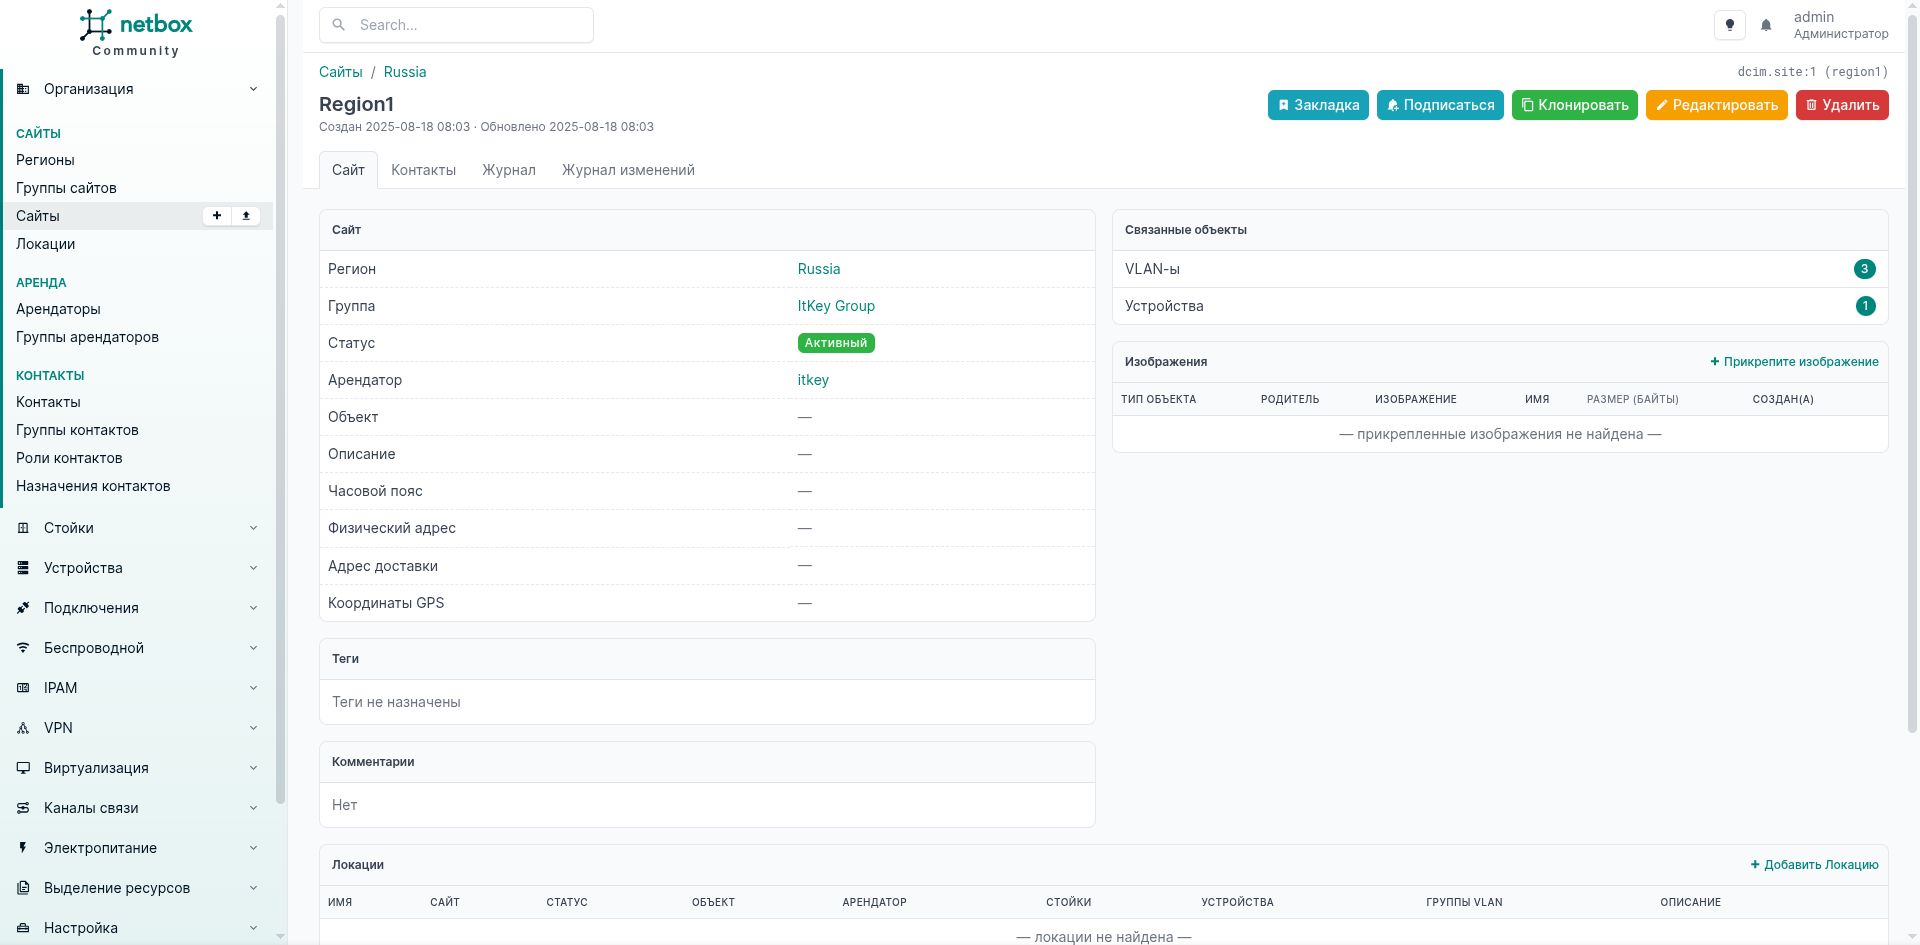Click import upload icon next to Сайты
The width and height of the screenshot is (1920, 945).
click(246, 216)
